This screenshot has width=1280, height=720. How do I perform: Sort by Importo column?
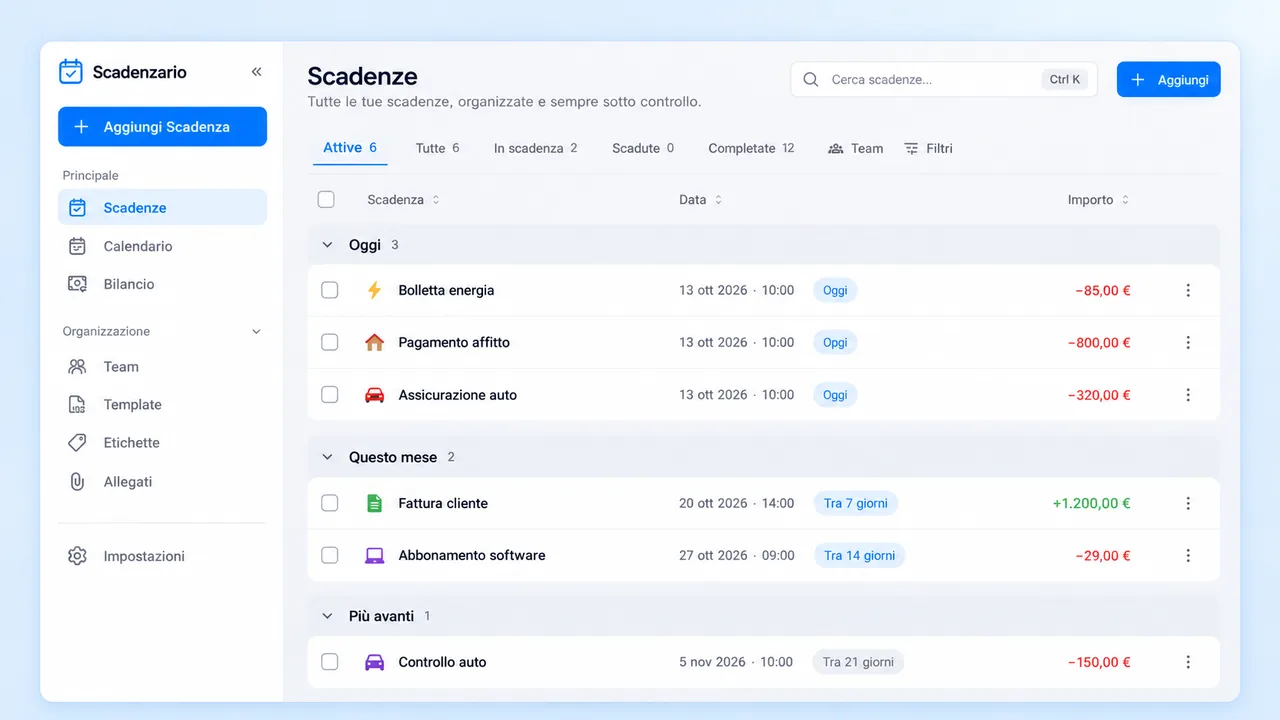tap(1098, 200)
